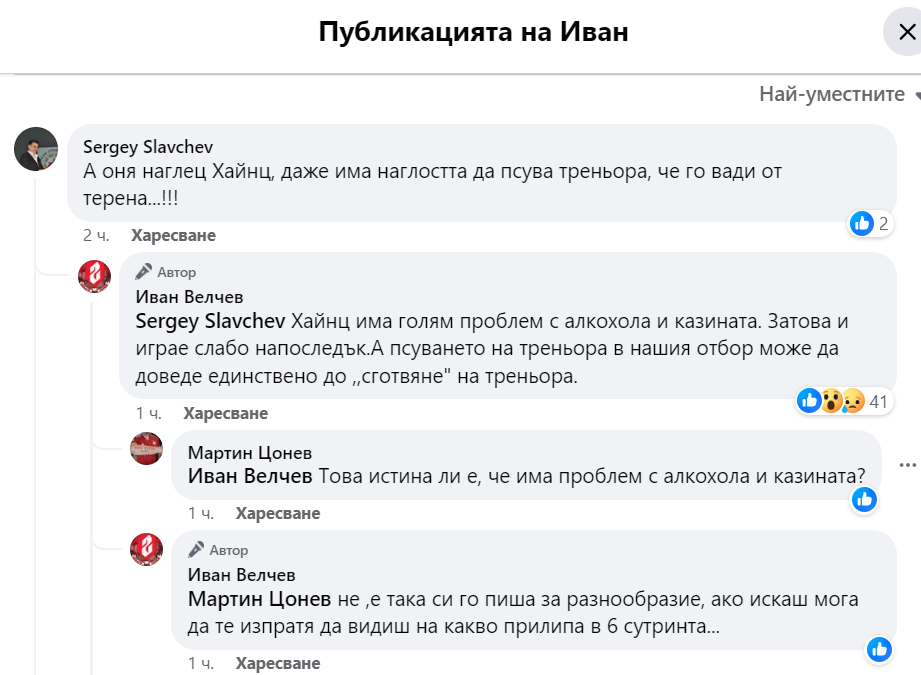
Task: Like Sergey Slavchev's comment via Харесване
Action: (x=173, y=236)
